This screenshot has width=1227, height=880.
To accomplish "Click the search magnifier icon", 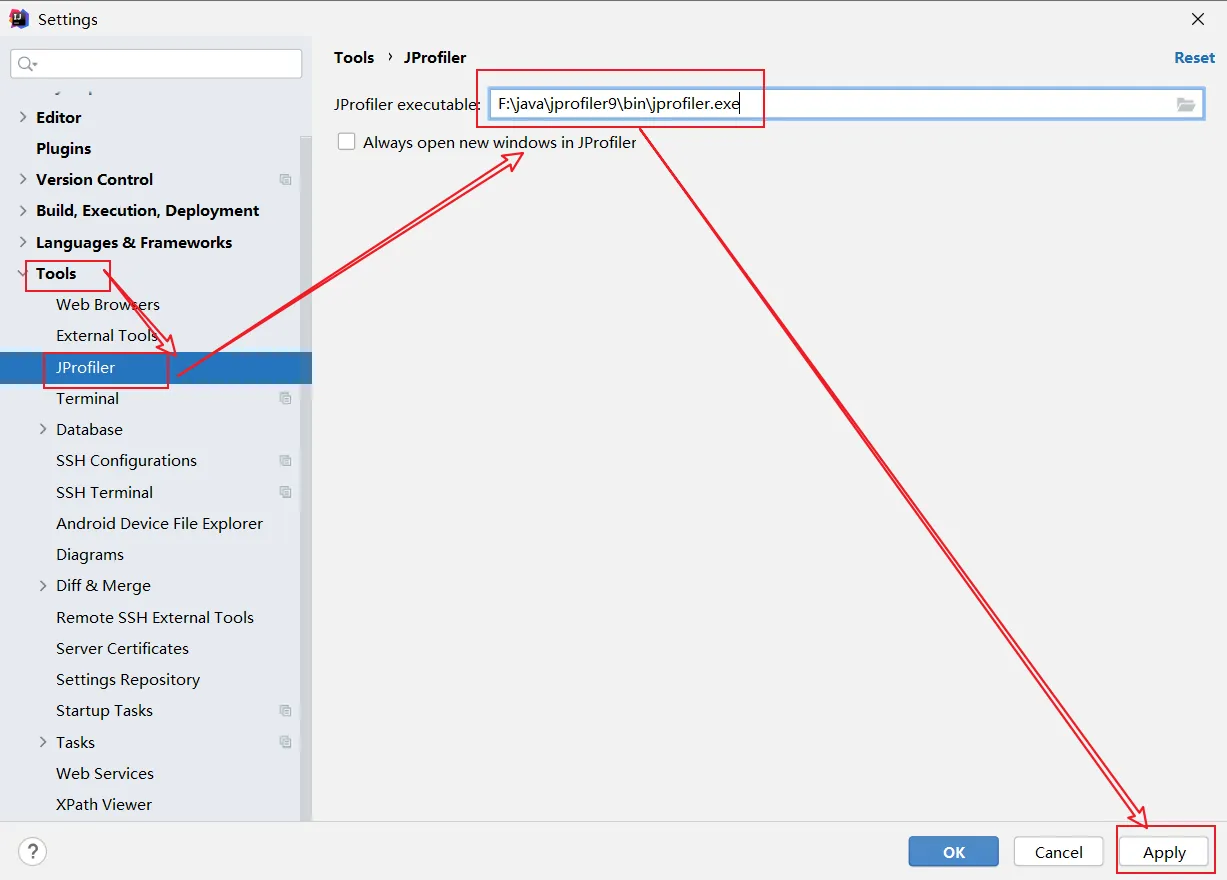I will [x=26, y=64].
